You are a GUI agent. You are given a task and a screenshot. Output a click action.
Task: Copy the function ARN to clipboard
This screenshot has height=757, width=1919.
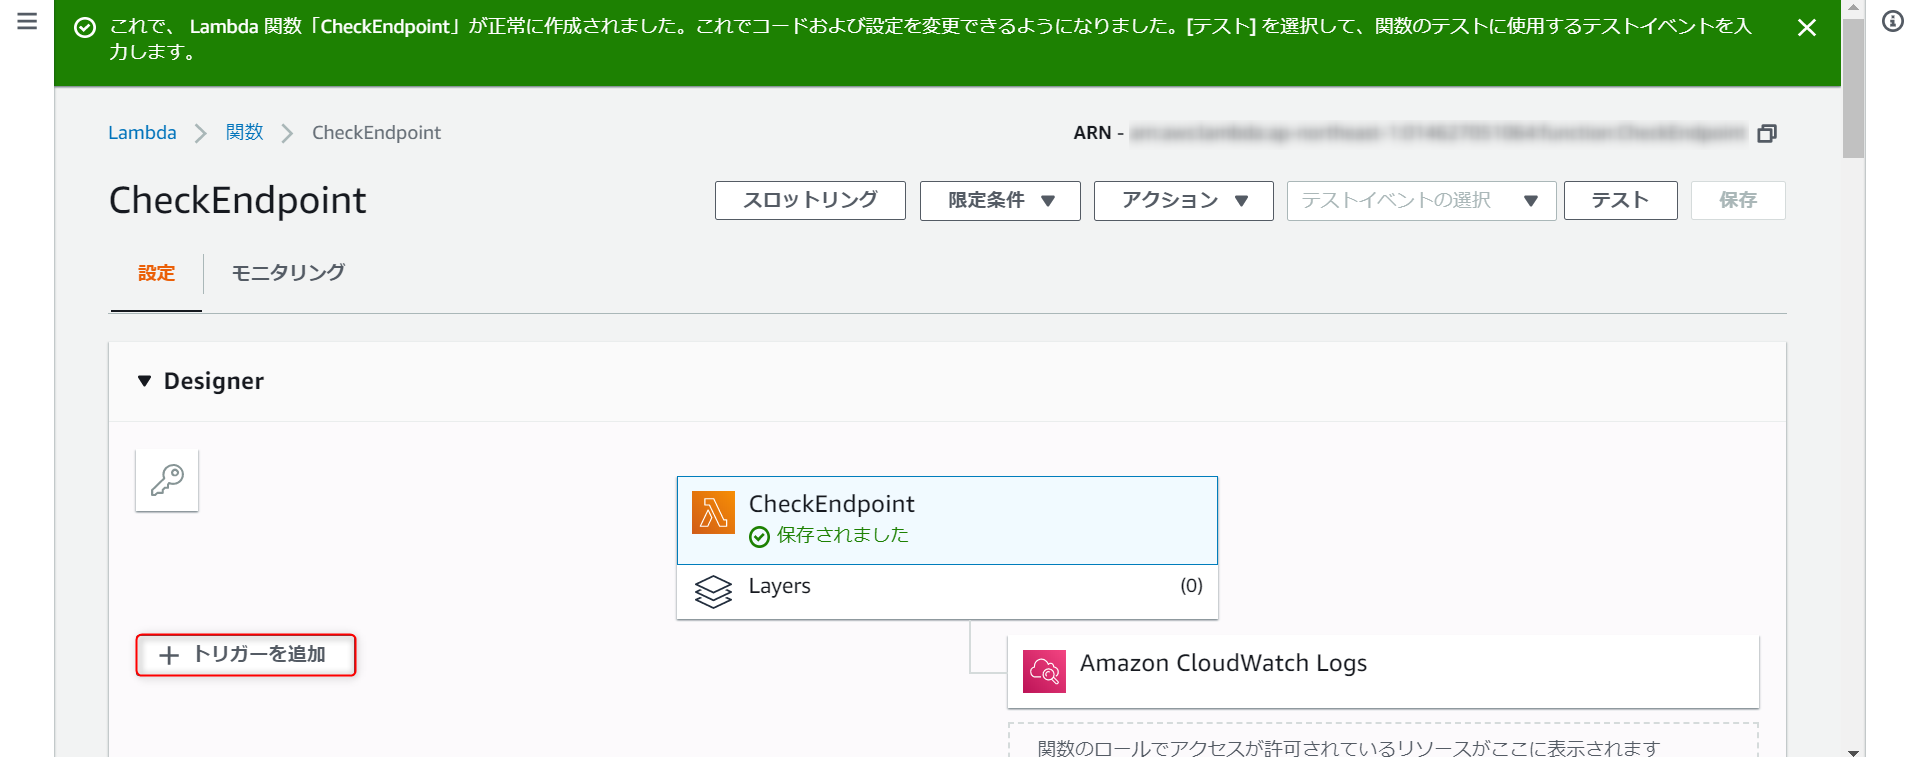tap(1767, 133)
